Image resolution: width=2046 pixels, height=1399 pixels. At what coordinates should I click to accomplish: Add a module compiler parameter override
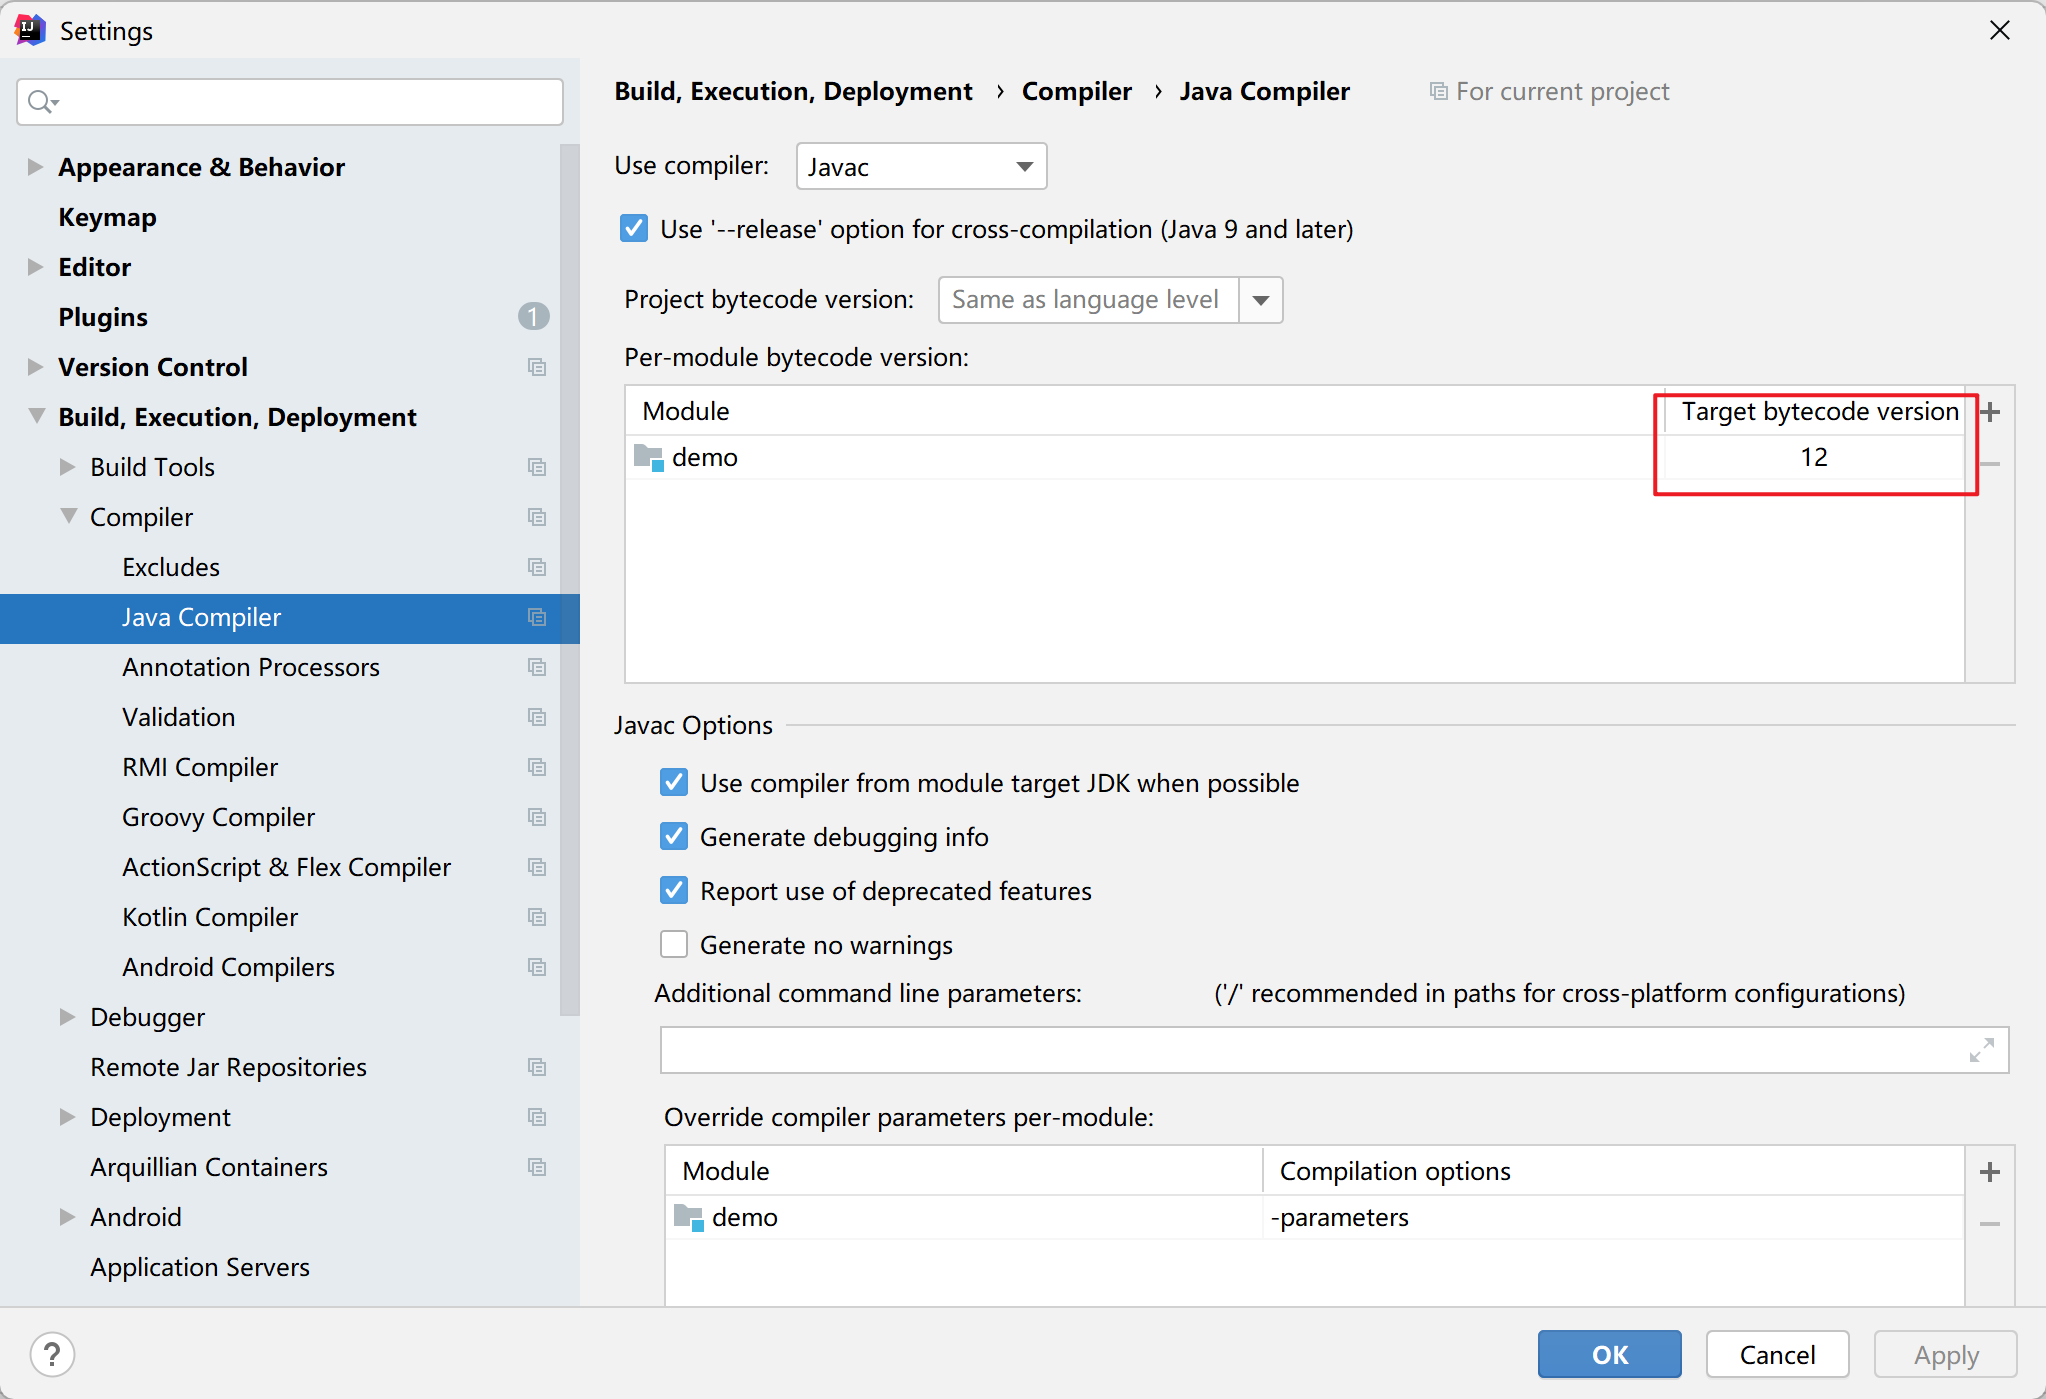click(1990, 1172)
